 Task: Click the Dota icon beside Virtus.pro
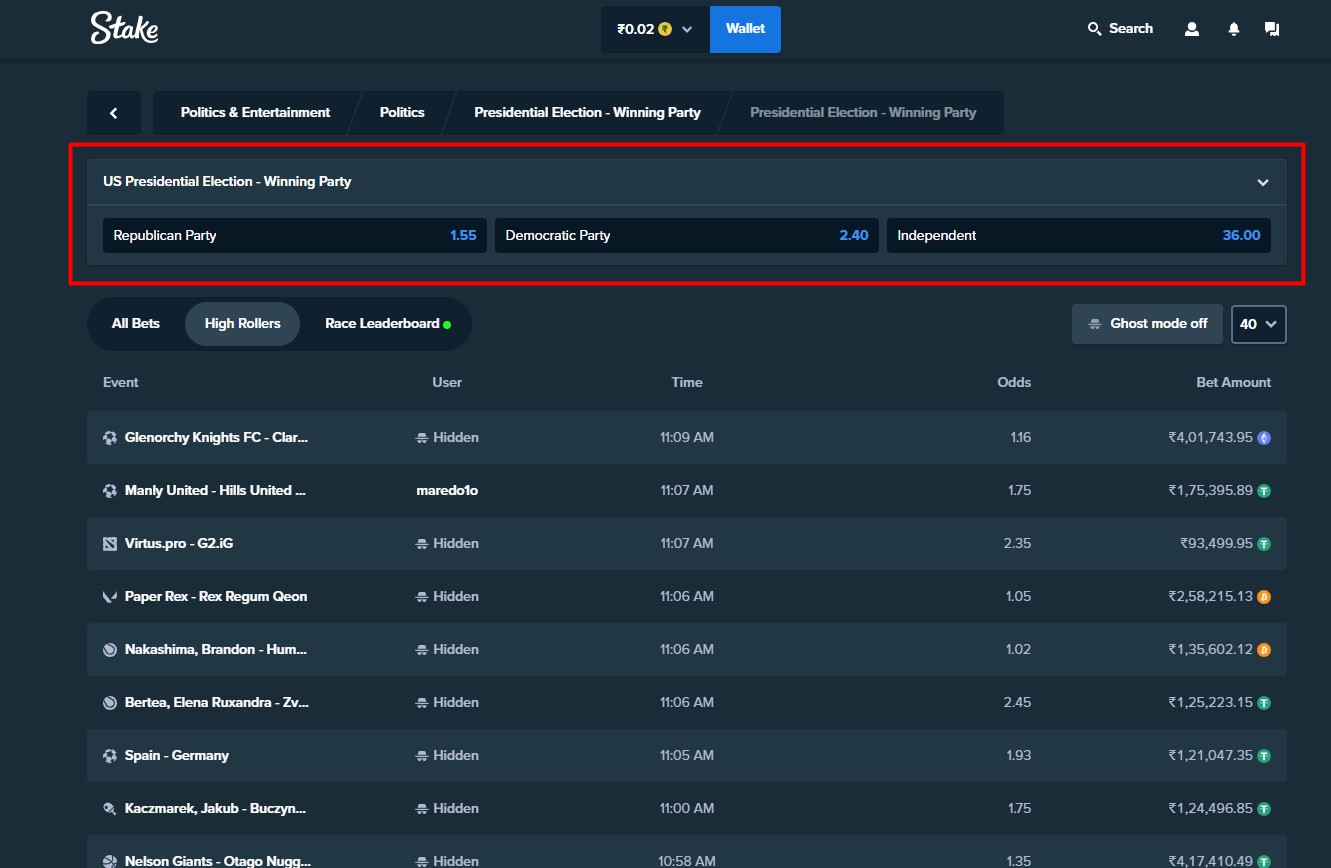[x=110, y=543]
